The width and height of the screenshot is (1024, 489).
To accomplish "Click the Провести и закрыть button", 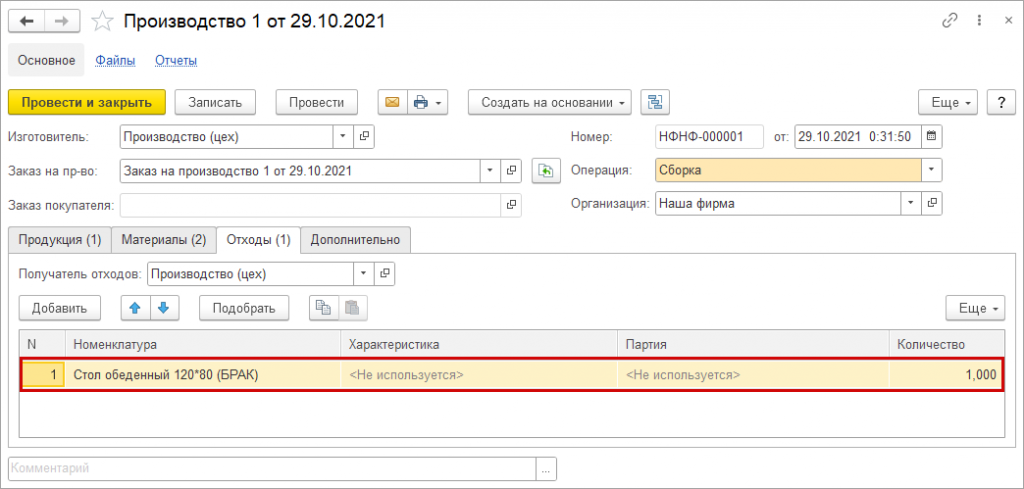I will (86, 102).
